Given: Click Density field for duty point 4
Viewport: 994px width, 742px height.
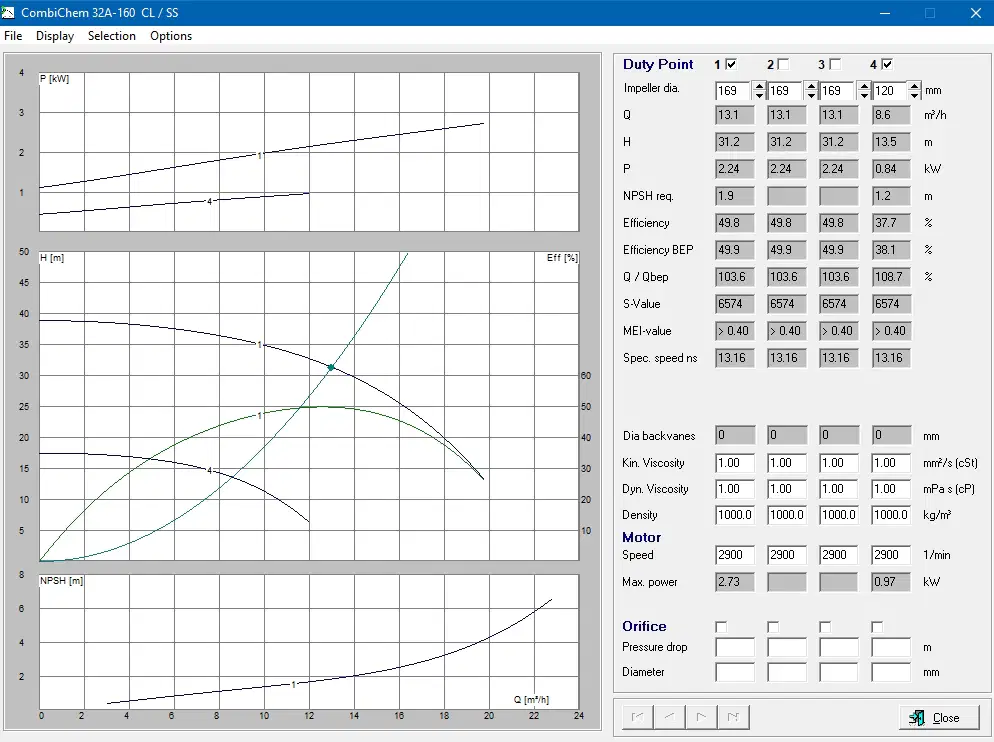Looking at the screenshot, I should tap(891, 515).
